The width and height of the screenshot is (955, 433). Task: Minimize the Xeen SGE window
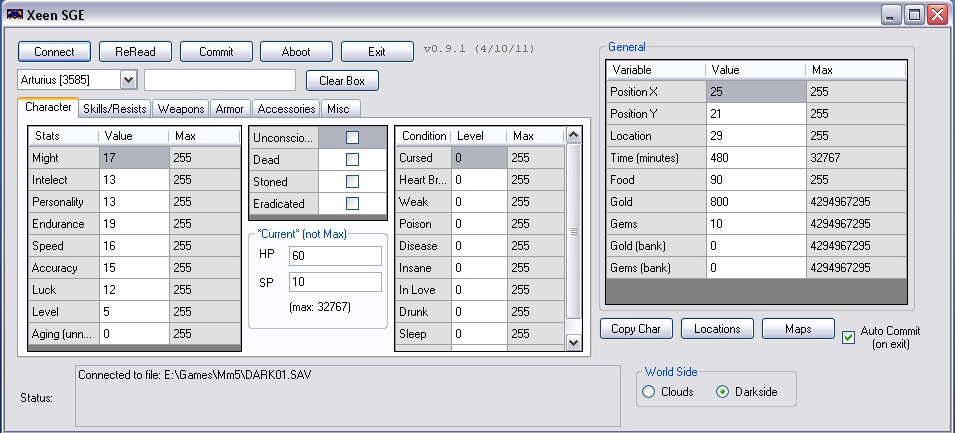[x=891, y=15]
